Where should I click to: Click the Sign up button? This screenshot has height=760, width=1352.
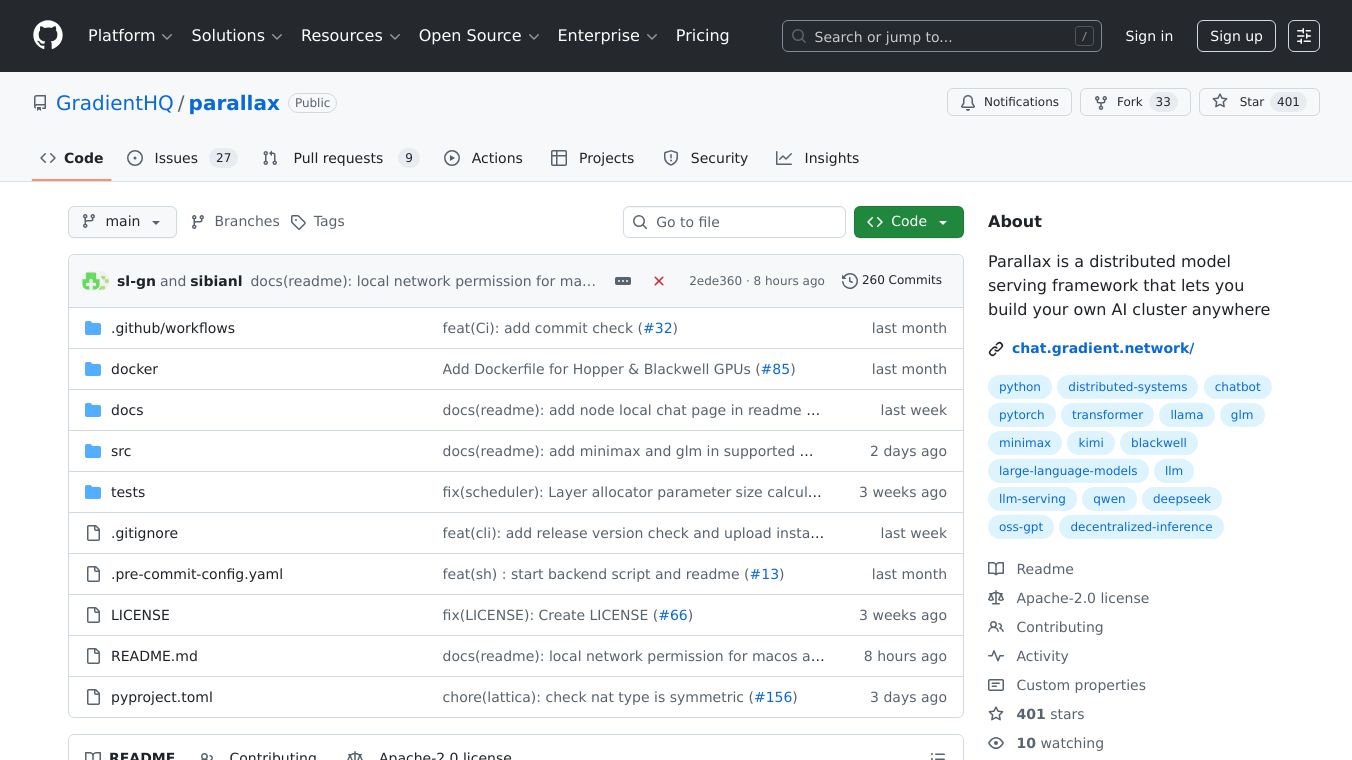pos(1236,36)
